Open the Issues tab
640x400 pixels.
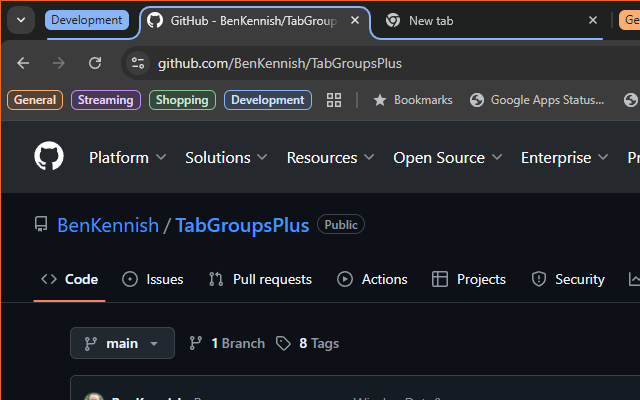click(x=153, y=280)
